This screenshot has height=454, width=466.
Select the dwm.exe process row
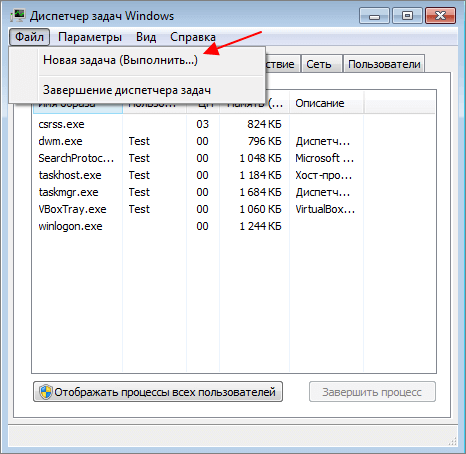[x=233, y=141]
